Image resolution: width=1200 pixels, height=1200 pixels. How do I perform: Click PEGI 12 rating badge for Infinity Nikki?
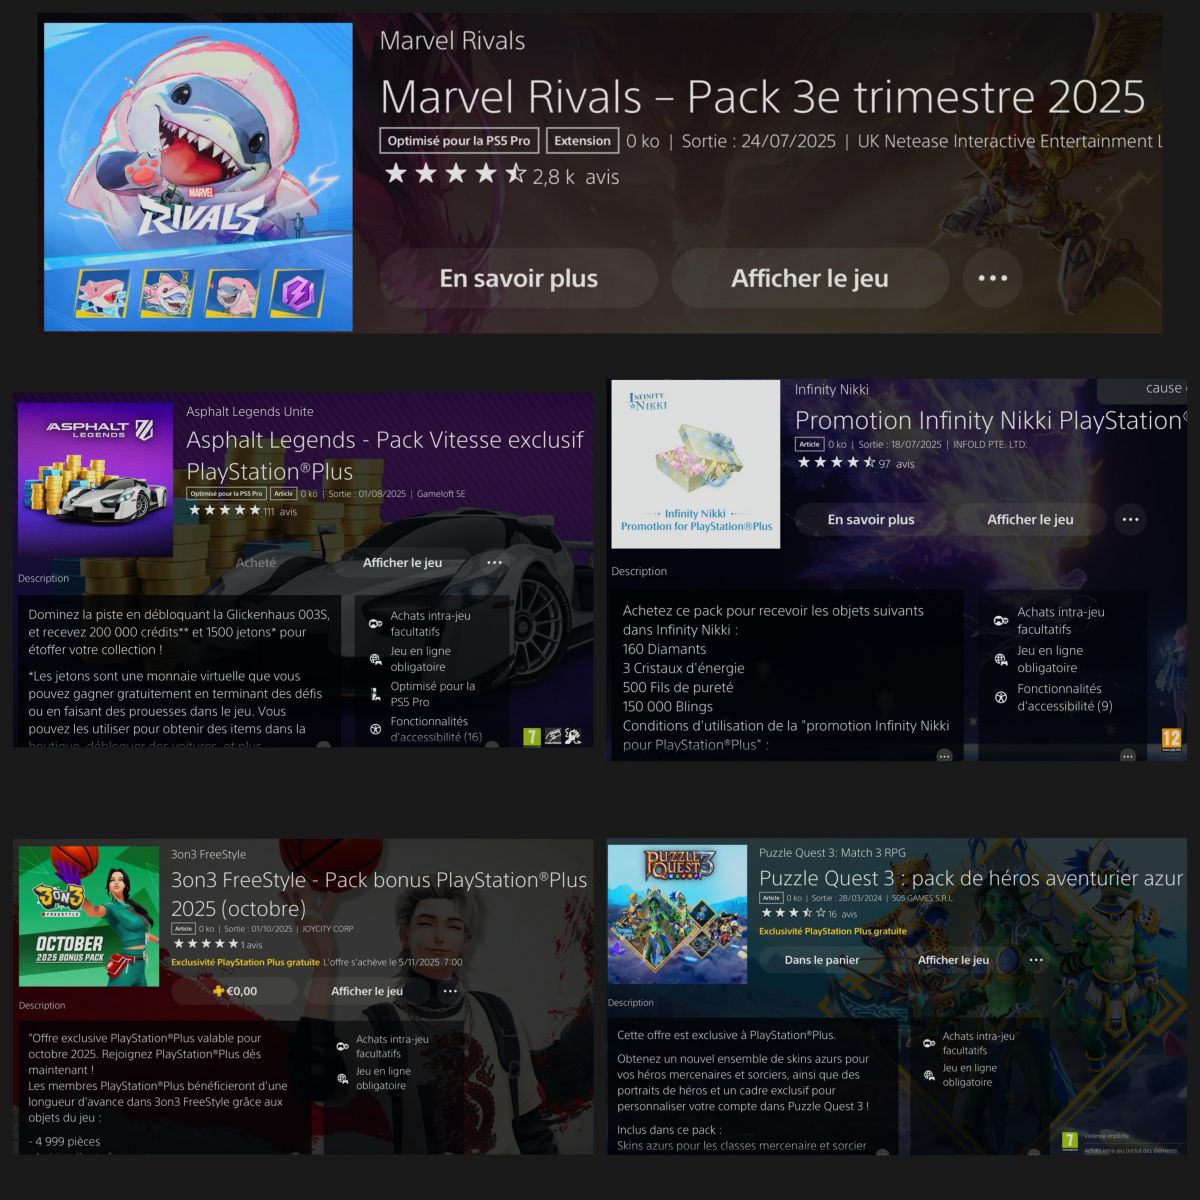1171,738
